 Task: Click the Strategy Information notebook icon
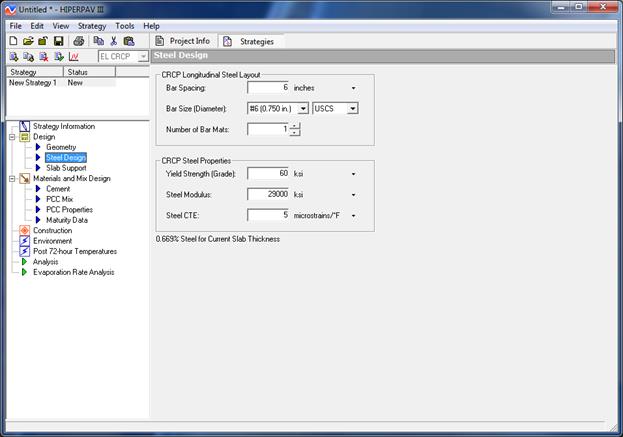pos(25,126)
